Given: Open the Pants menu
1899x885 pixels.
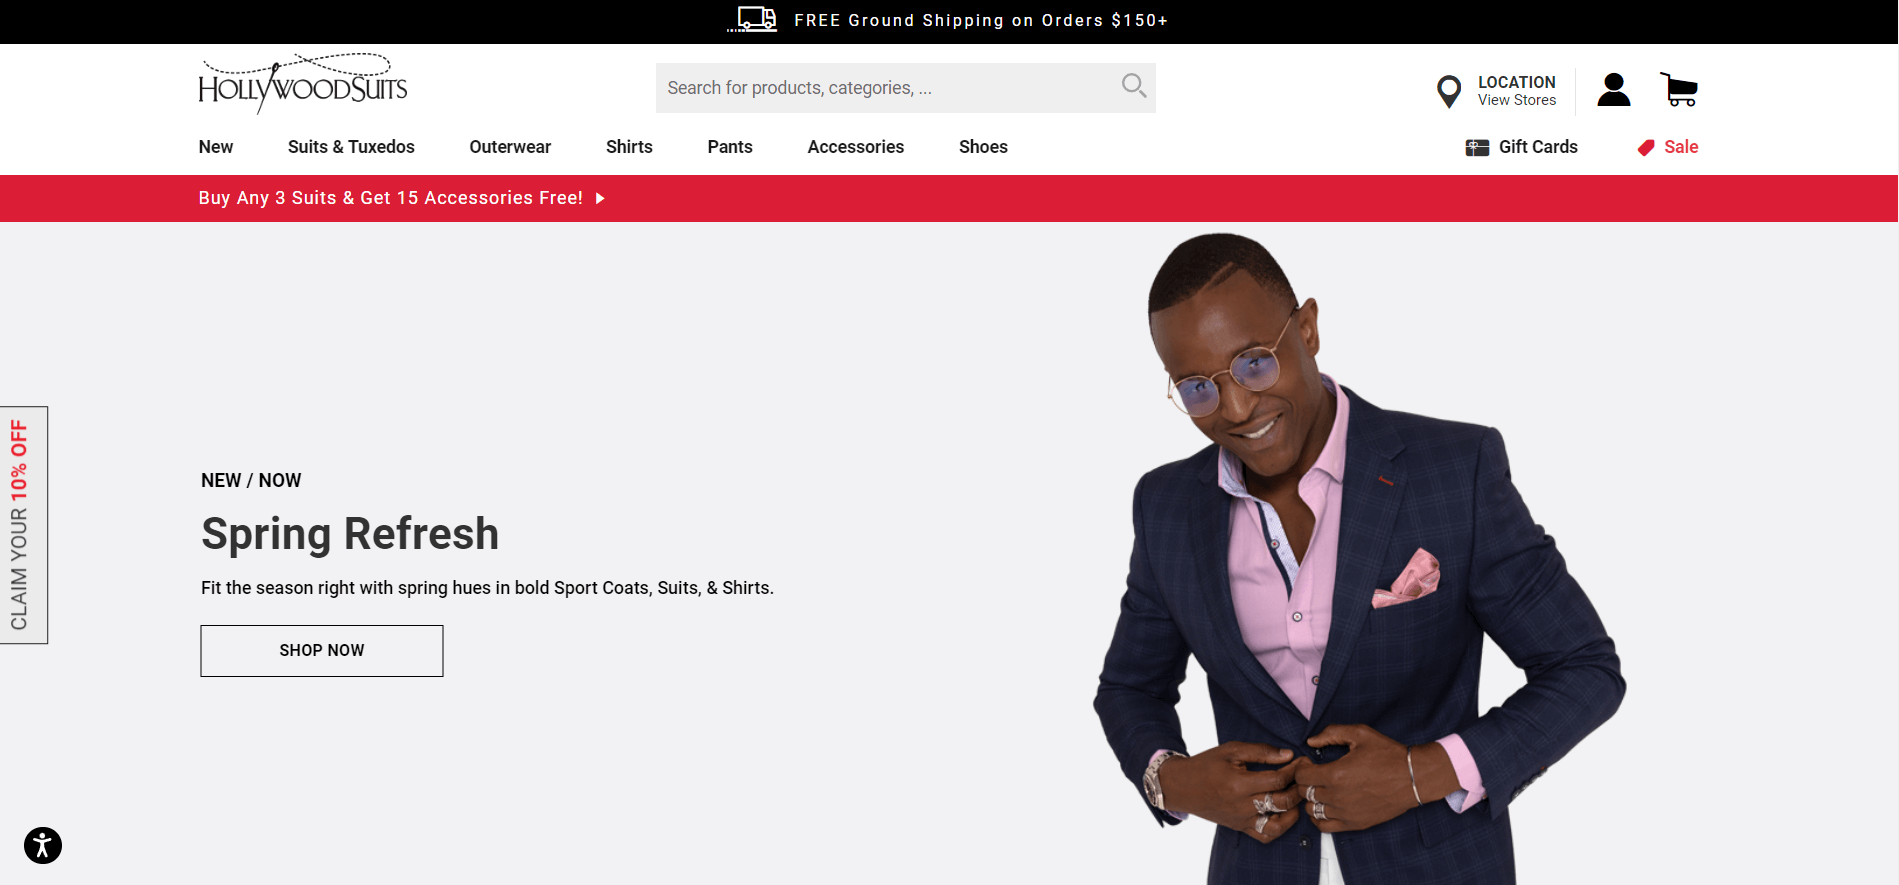Looking at the screenshot, I should 730,147.
